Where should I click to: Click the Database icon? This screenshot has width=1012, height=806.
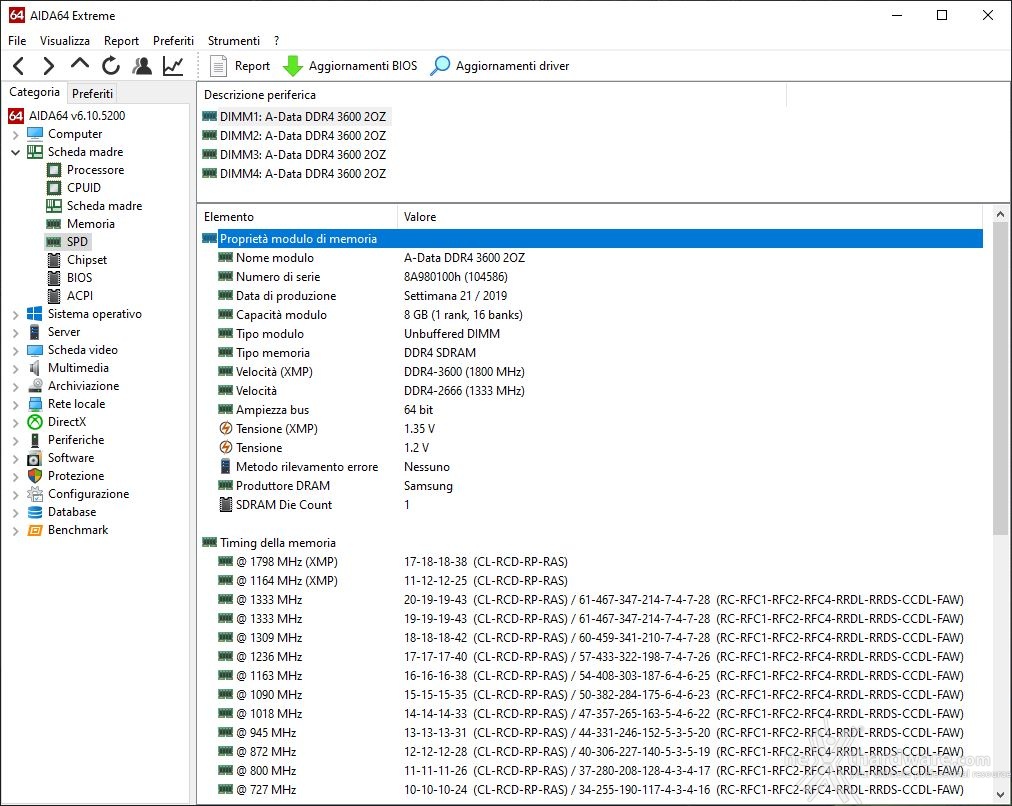tap(35, 512)
